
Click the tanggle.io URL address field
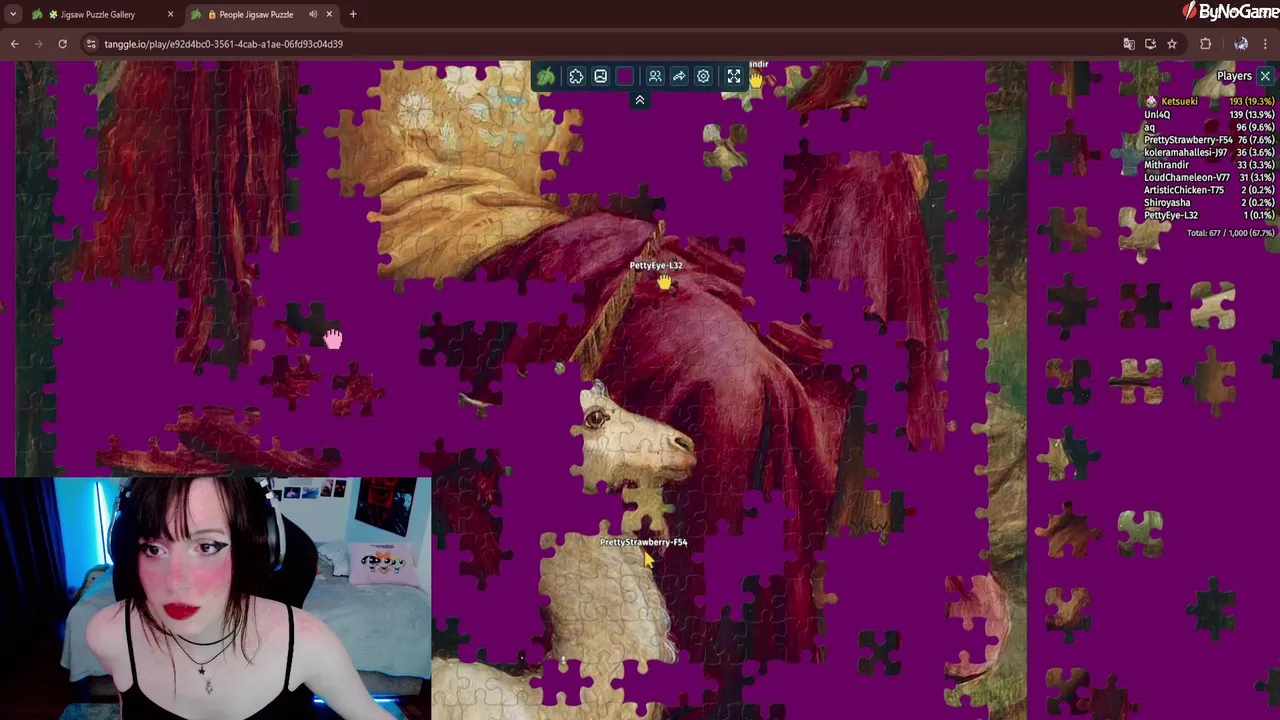(x=224, y=44)
